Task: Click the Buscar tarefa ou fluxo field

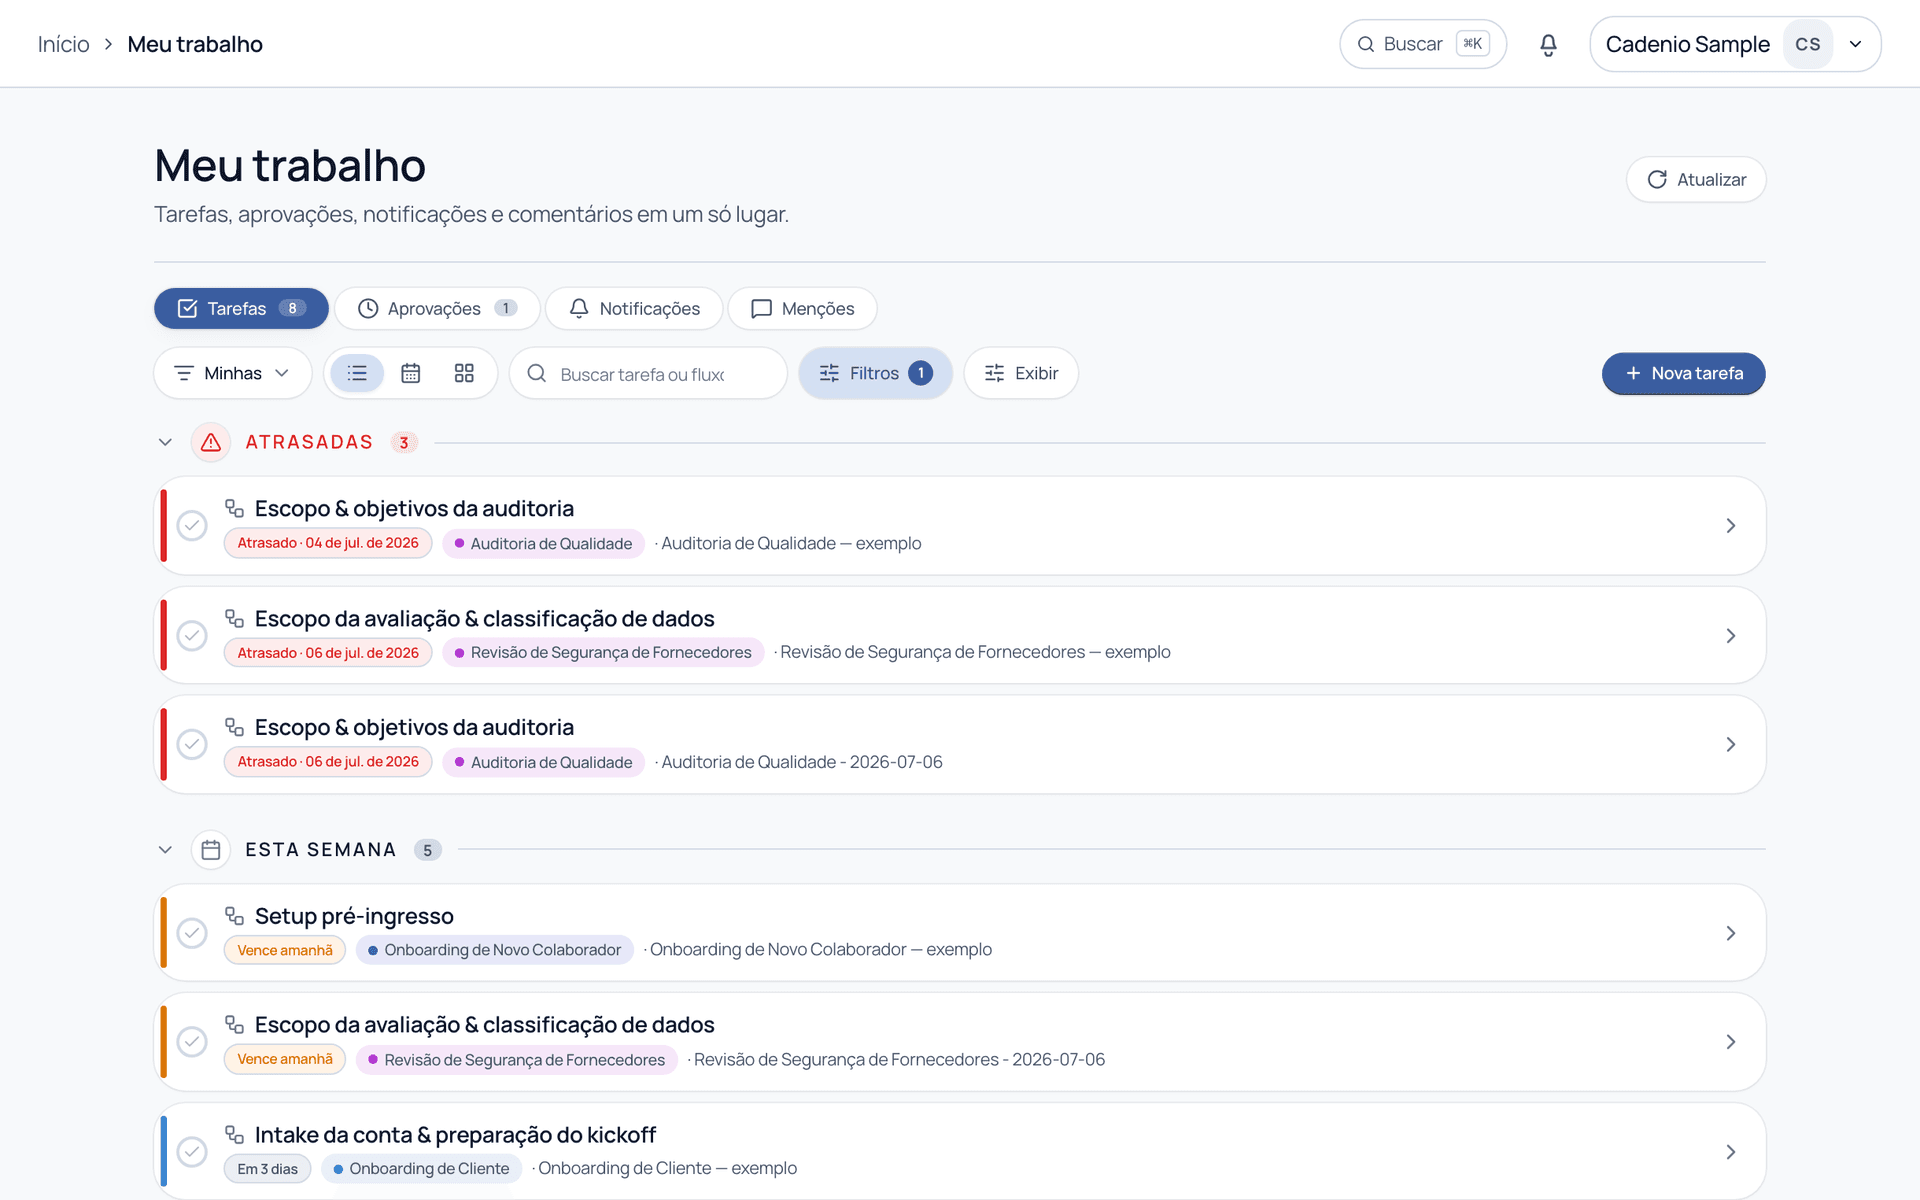Action: click(648, 373)
